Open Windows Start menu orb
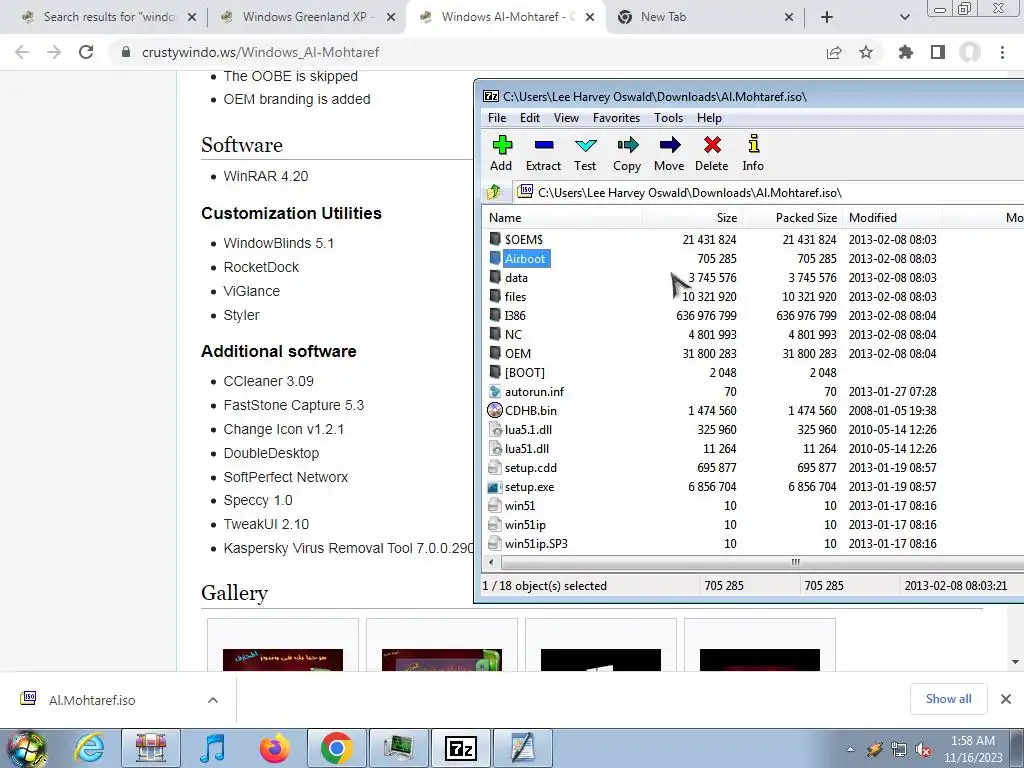 click(x=26, y=748)
